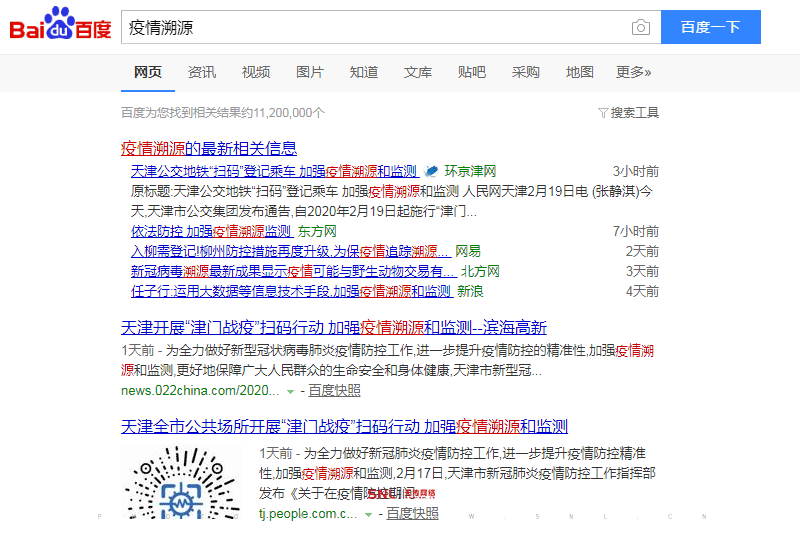This screenshot has height=533, width=800.
Task: Open 疫情溯源的最新相关信息 heading link
Action: [x=208, y=148]
